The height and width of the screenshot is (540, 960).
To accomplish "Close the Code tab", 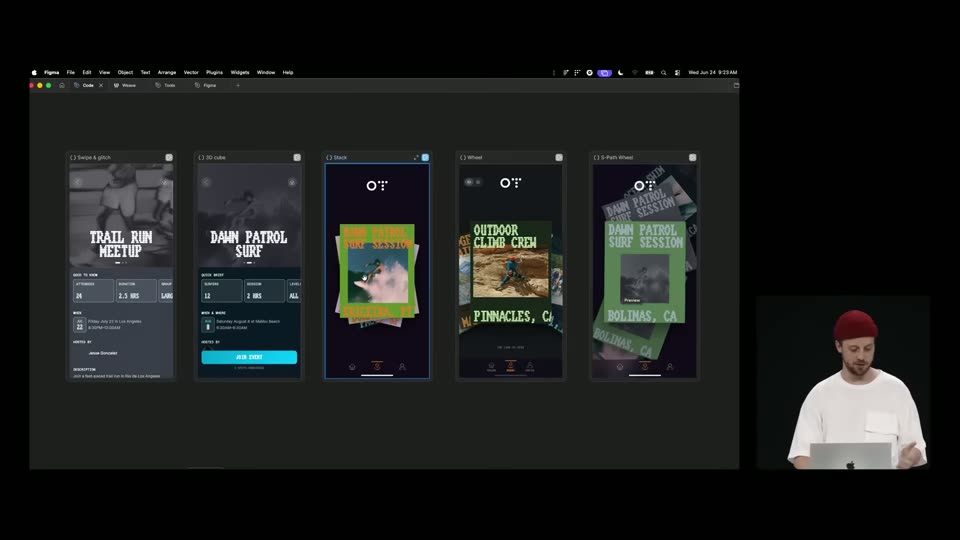I will click(101, 85).
